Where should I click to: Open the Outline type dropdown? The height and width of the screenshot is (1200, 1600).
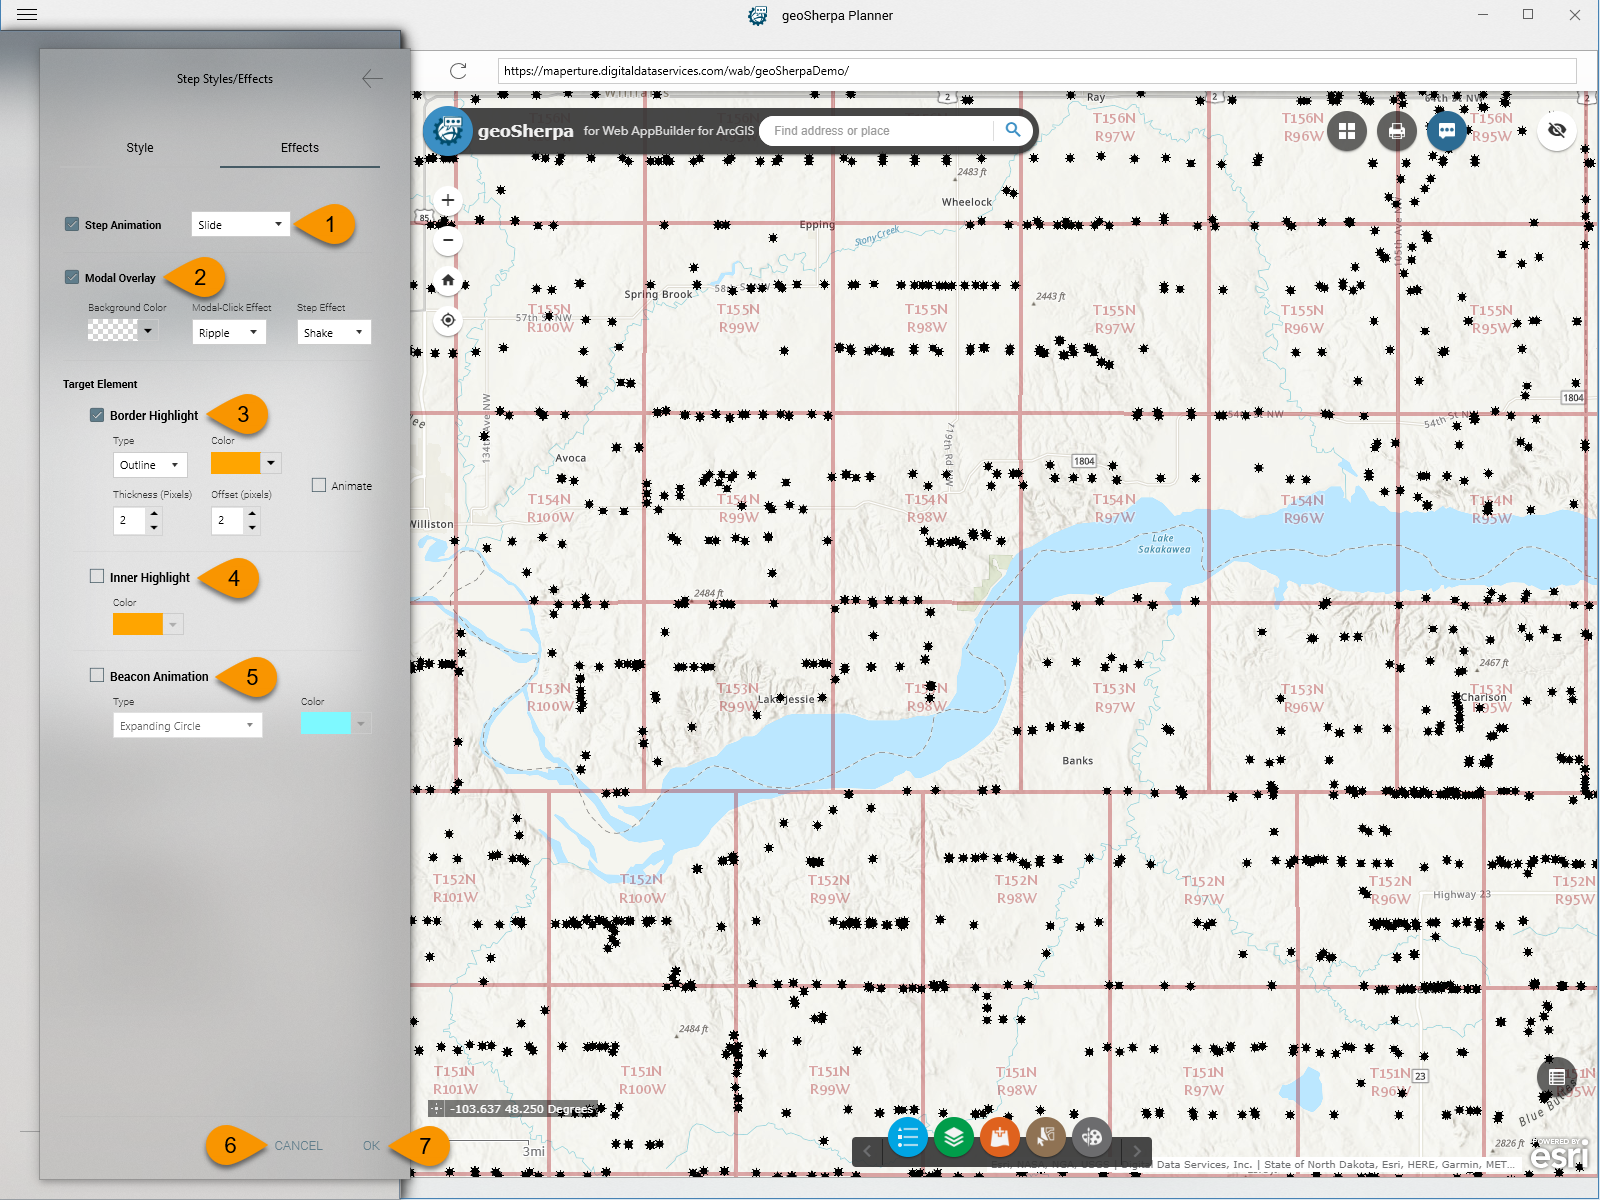point(150,465)
